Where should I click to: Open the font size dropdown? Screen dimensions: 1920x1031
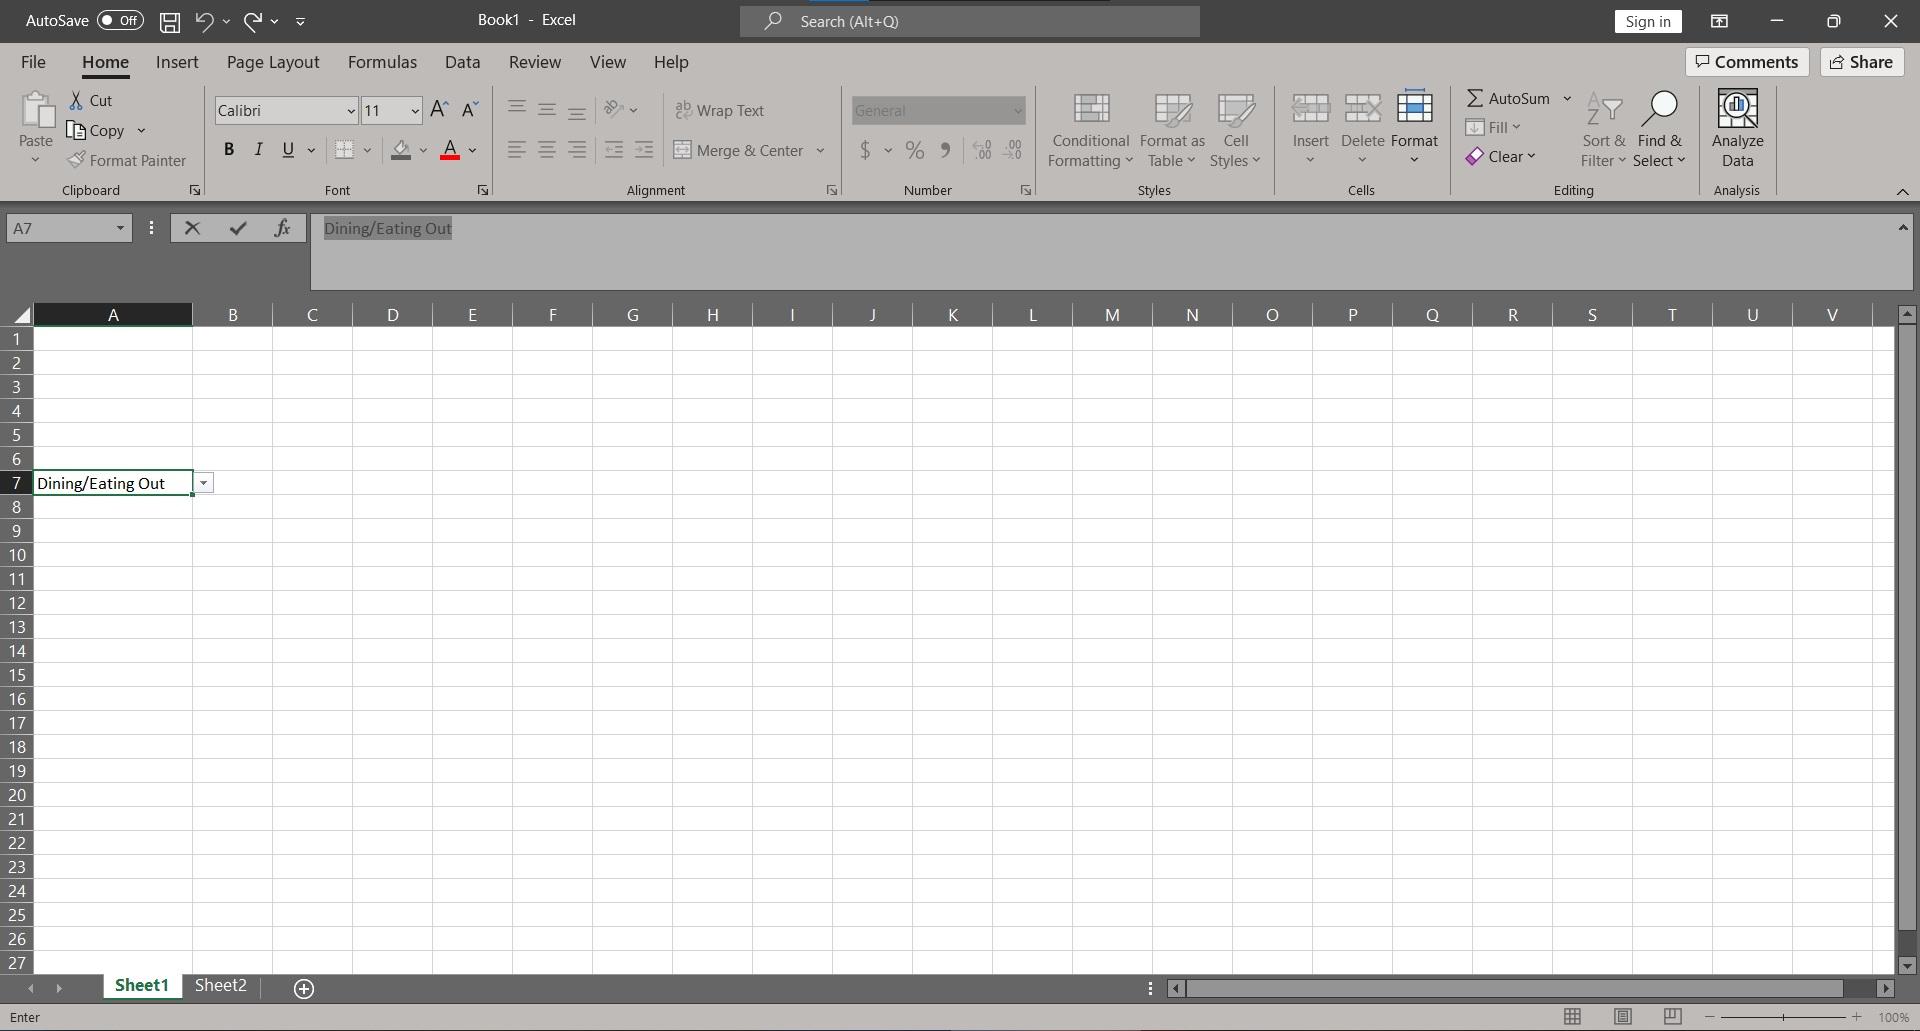coord(415,111)
